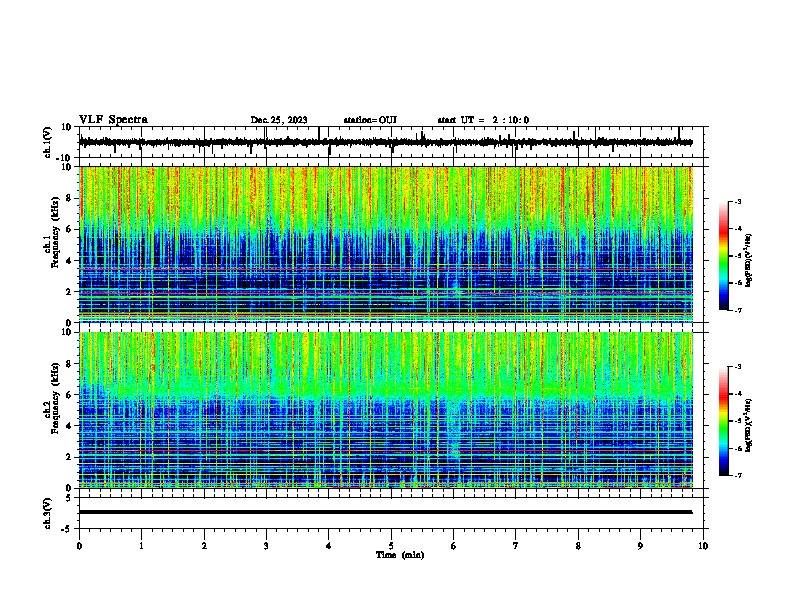Click the time axis tick label "1"

[x=141, y=546]
